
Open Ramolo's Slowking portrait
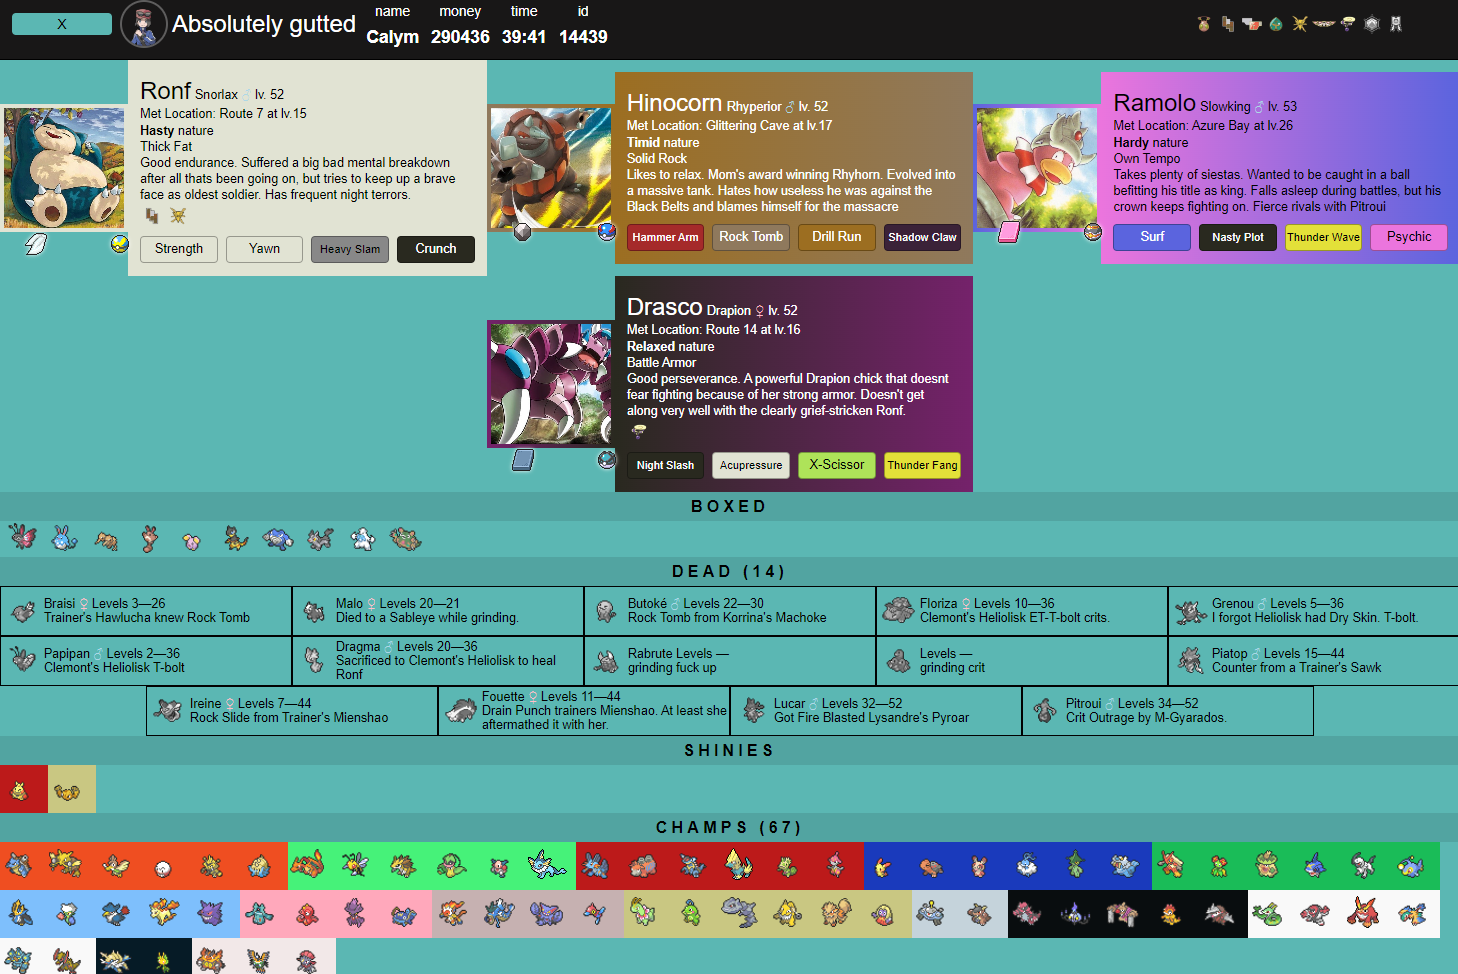(1037, 168)
